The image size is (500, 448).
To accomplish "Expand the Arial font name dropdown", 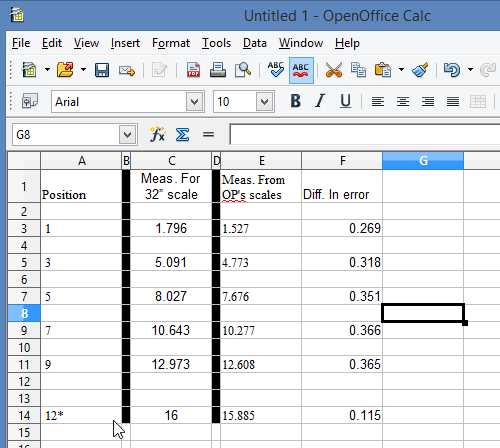I will [x=195, y=102].
